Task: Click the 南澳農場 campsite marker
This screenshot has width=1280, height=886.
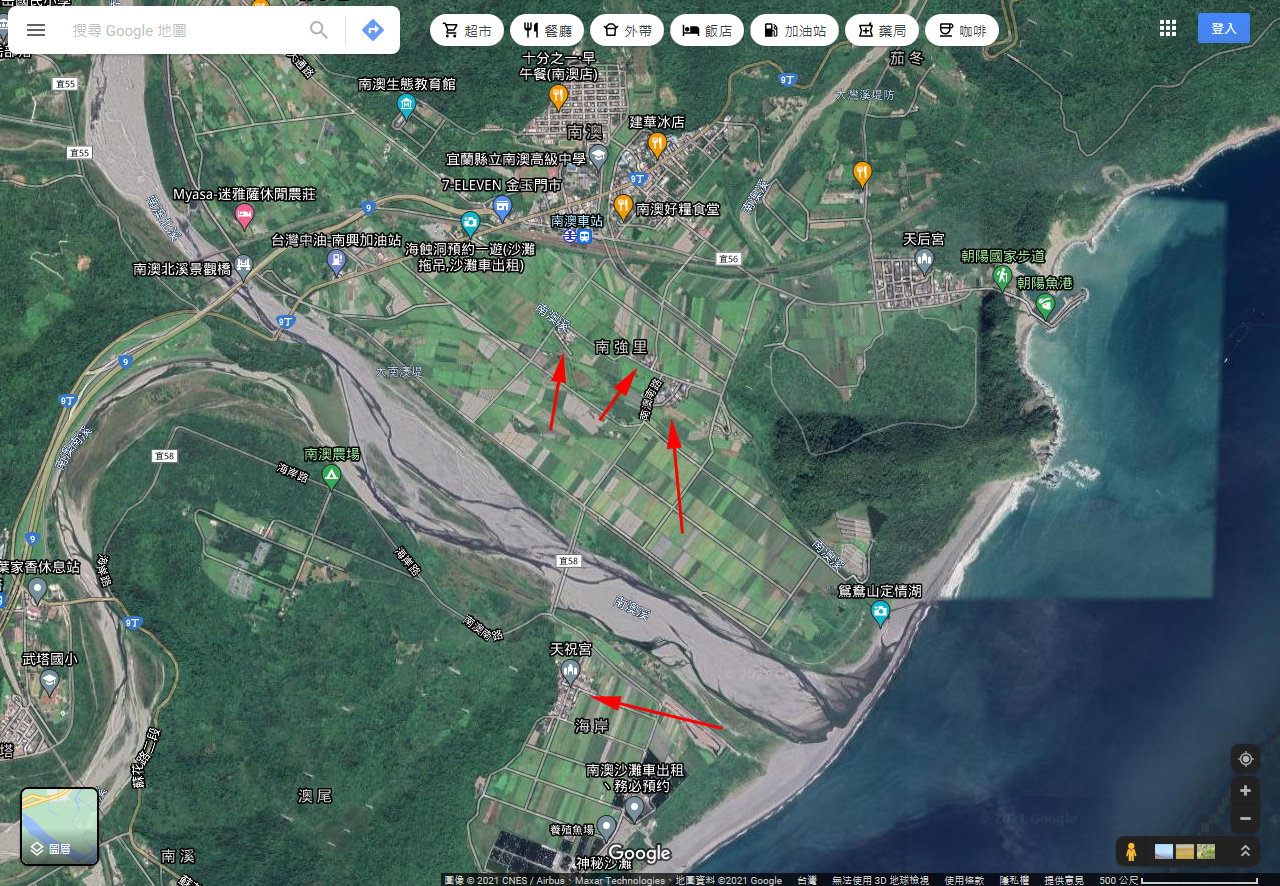Action: pyautogui.click(x=331, y=475)
